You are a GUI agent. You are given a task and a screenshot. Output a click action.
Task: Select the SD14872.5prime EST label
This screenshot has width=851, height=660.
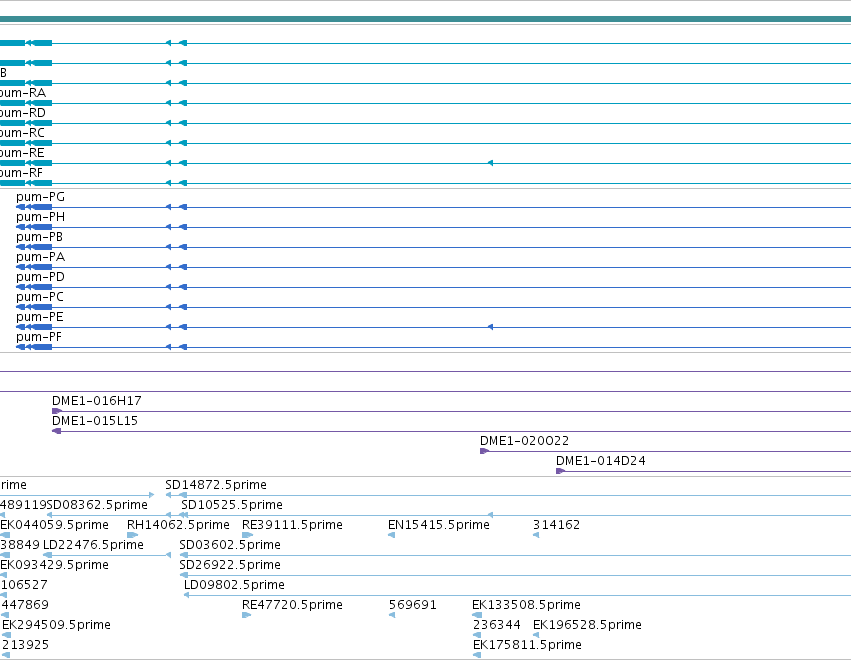coord(216,485)
